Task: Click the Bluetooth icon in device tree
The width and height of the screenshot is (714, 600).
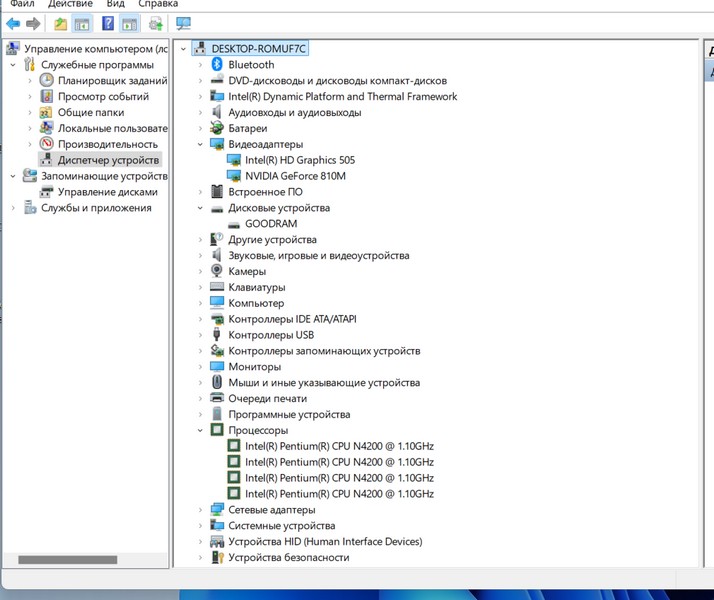Action: click(x=217, y=65)
